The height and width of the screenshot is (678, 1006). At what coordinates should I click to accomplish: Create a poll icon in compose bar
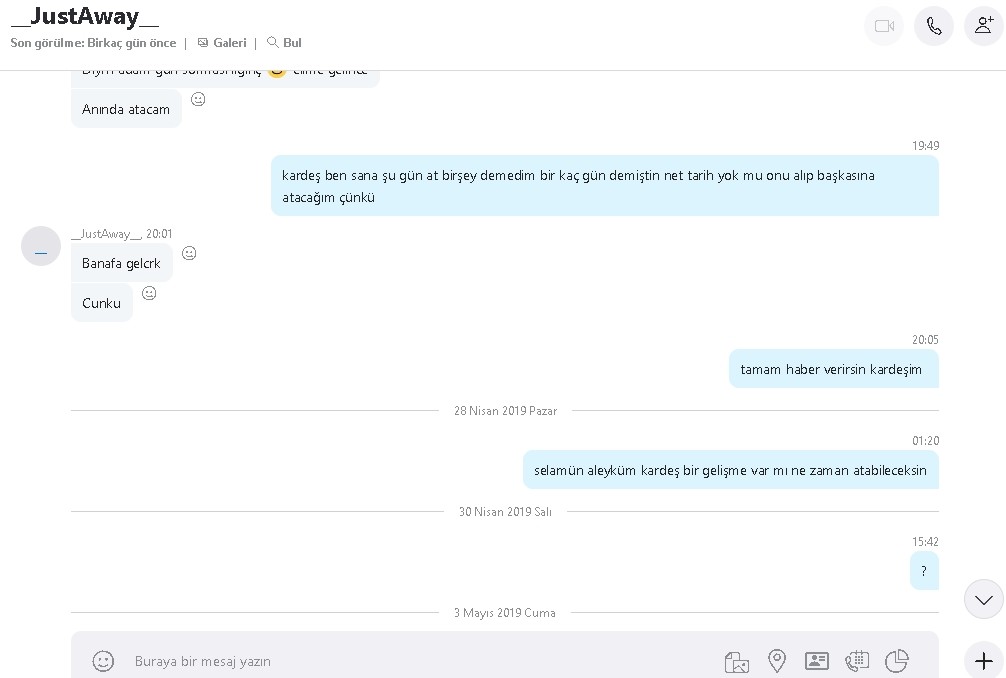point(896,661)
